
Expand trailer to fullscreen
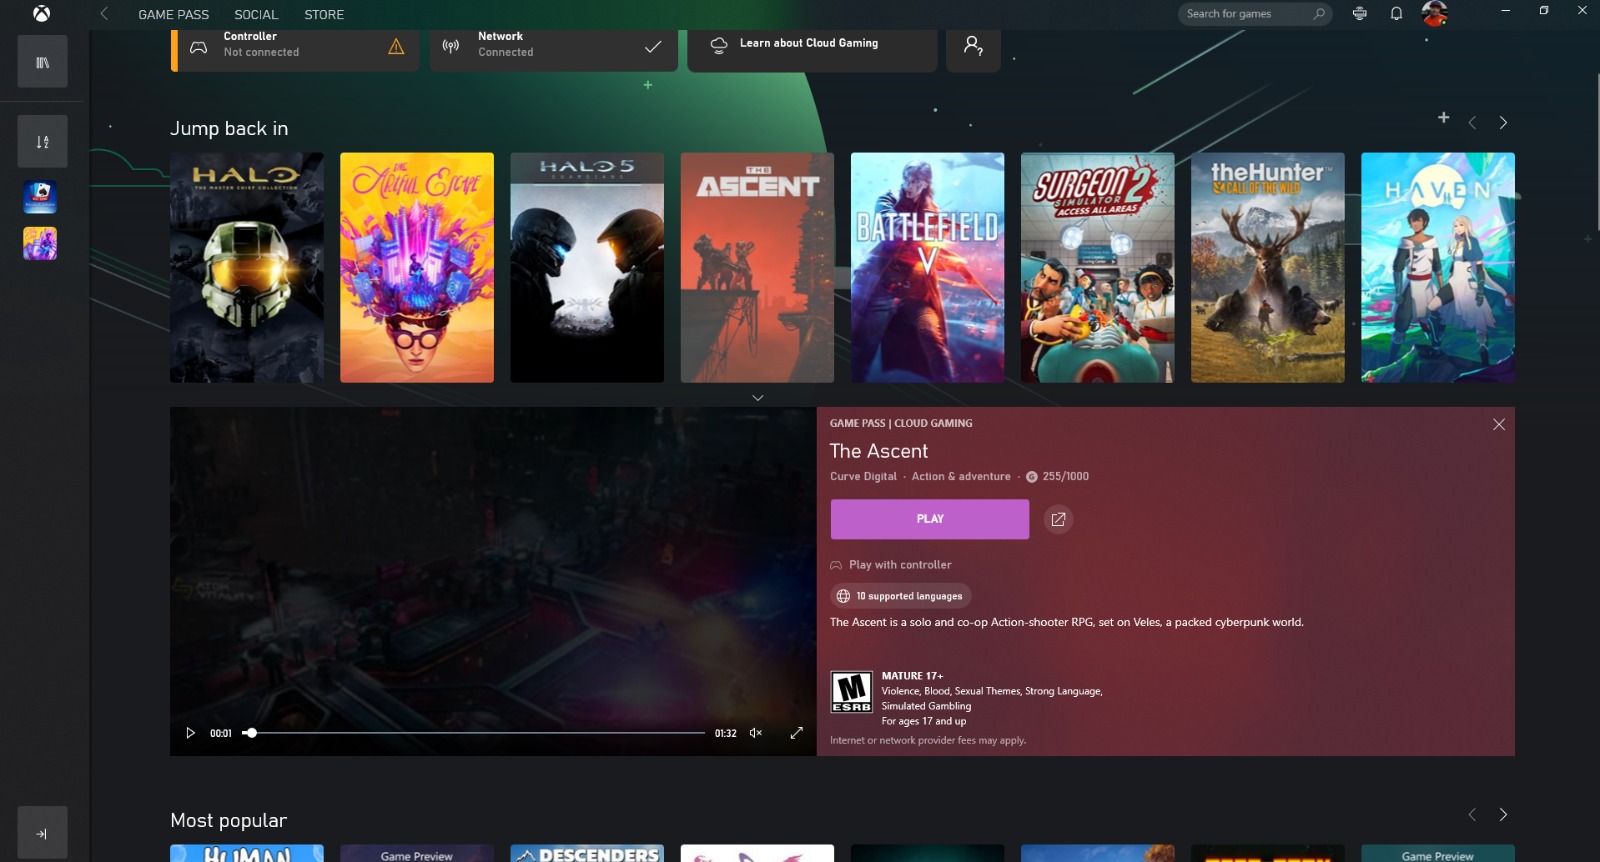click(x=796, y=733)
